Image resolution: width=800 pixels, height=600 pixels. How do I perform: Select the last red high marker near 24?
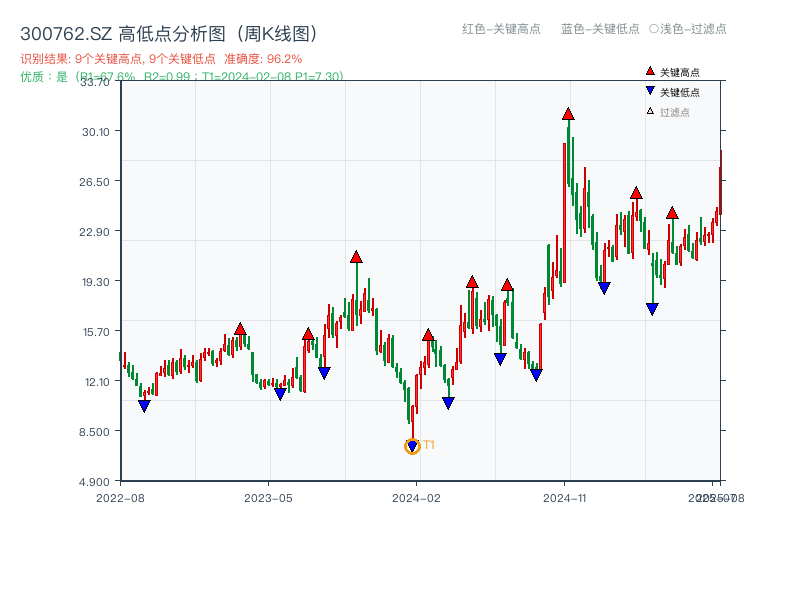672,213
